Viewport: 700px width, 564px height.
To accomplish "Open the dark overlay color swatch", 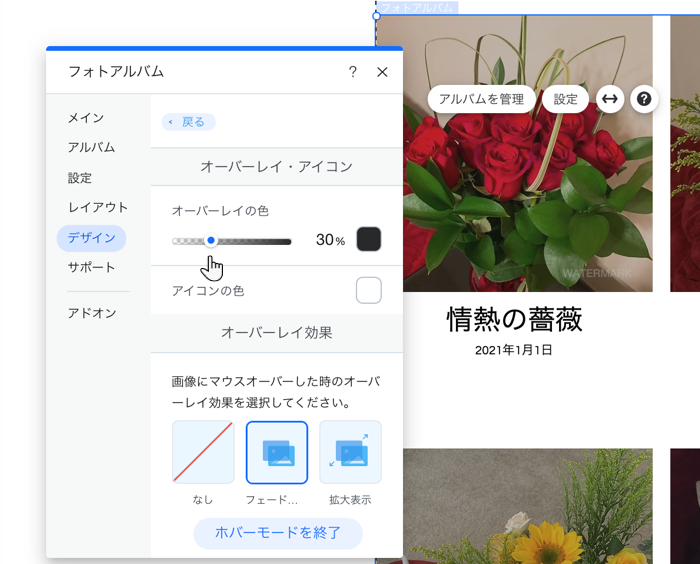I will (369, 239).
